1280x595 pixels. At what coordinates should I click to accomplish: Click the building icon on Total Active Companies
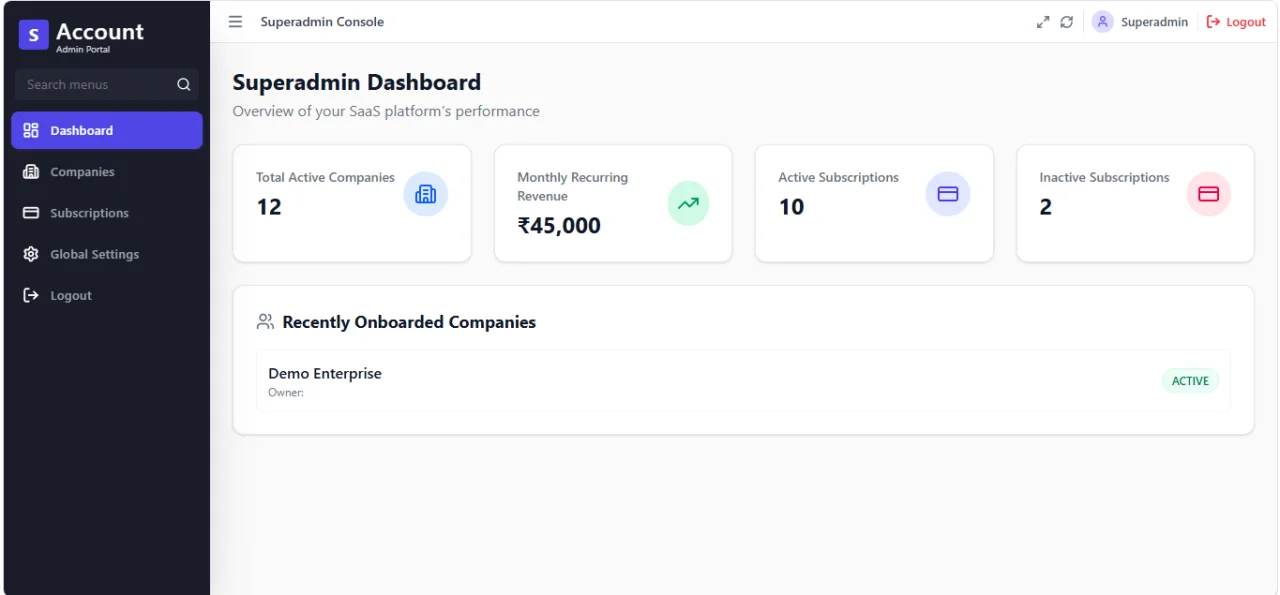coord(426,194)
